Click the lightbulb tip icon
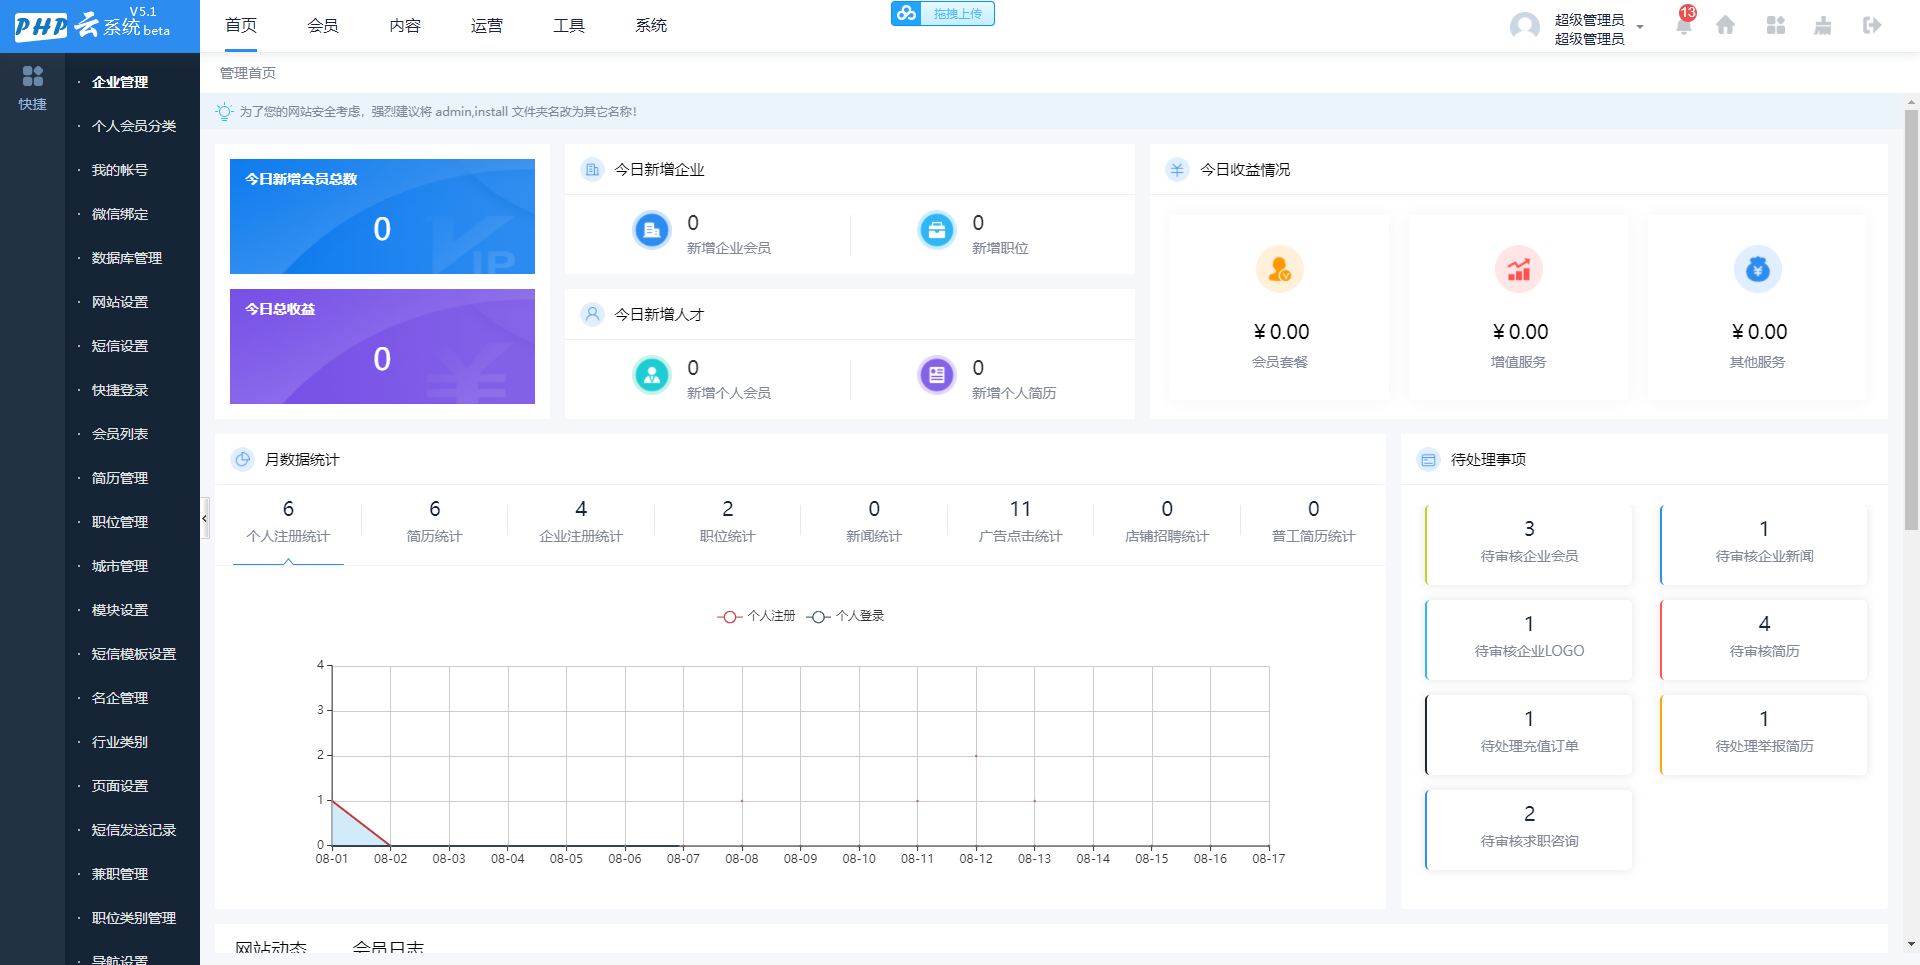The height and width of the screenshot is (965, 1920). [x=224, y=112]
